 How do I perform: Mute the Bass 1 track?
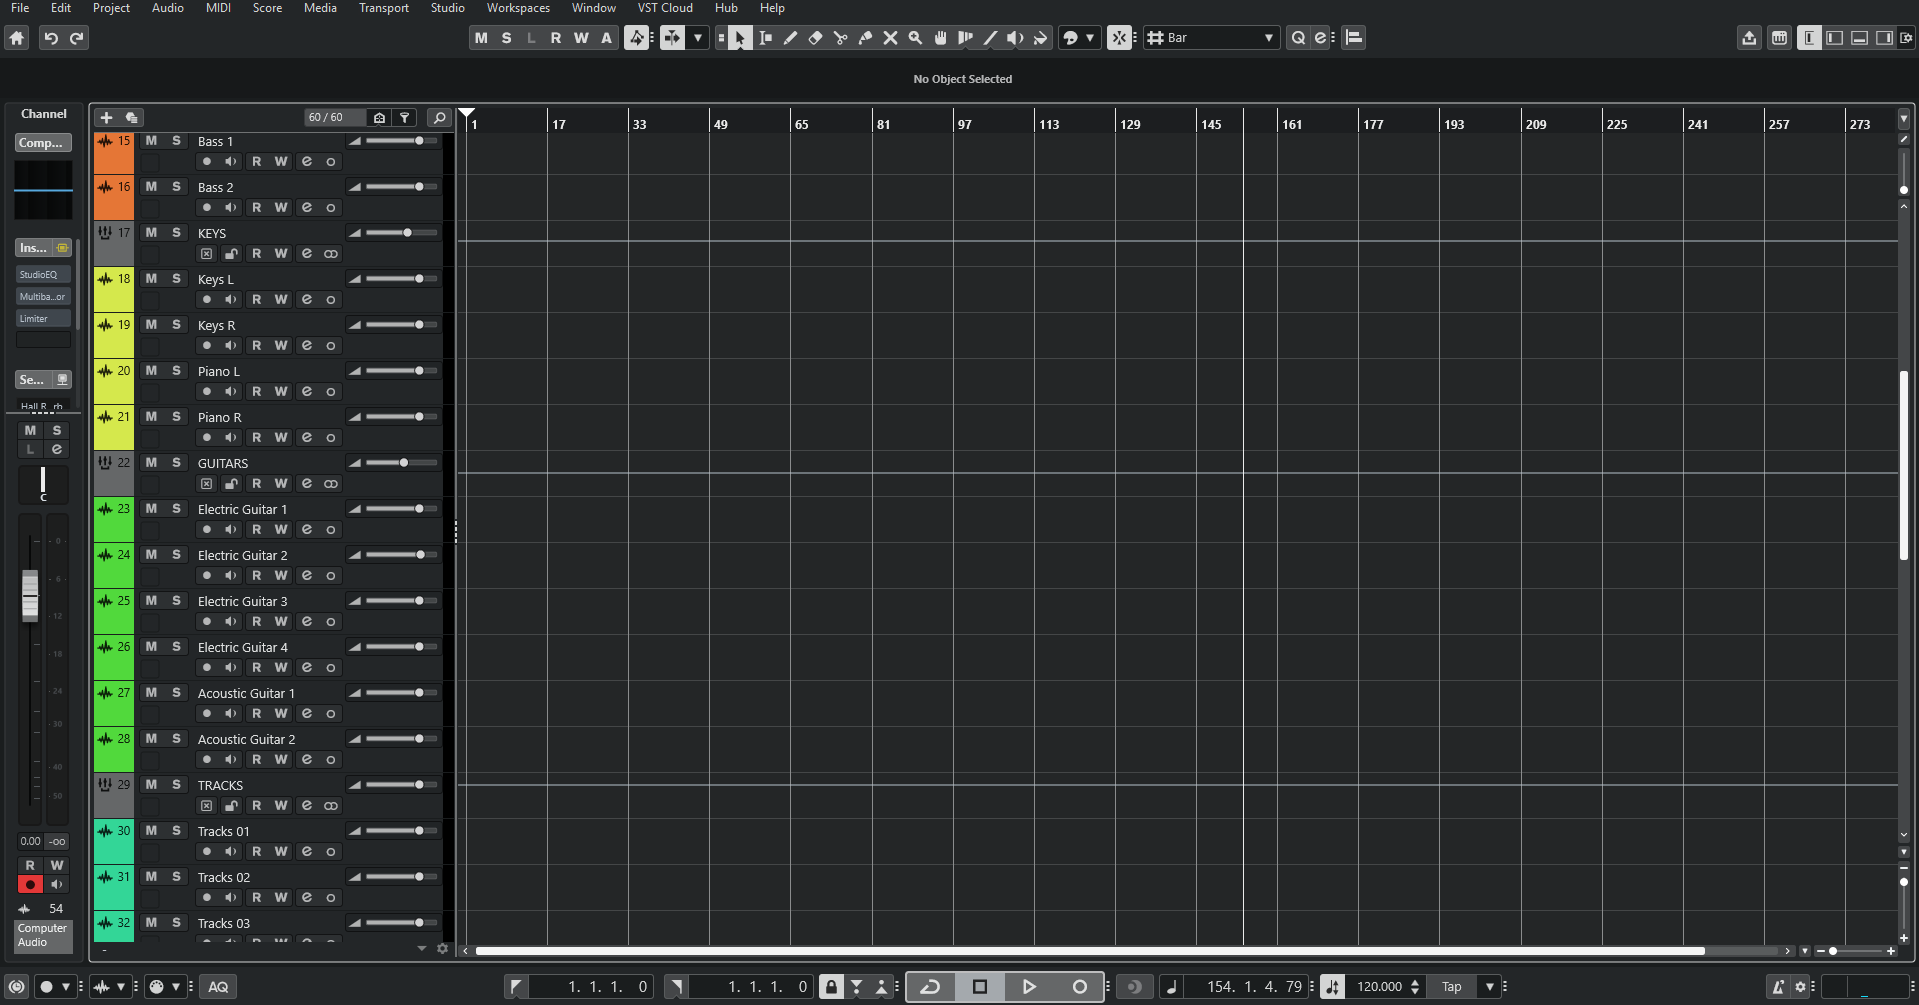tap(151, 141)
